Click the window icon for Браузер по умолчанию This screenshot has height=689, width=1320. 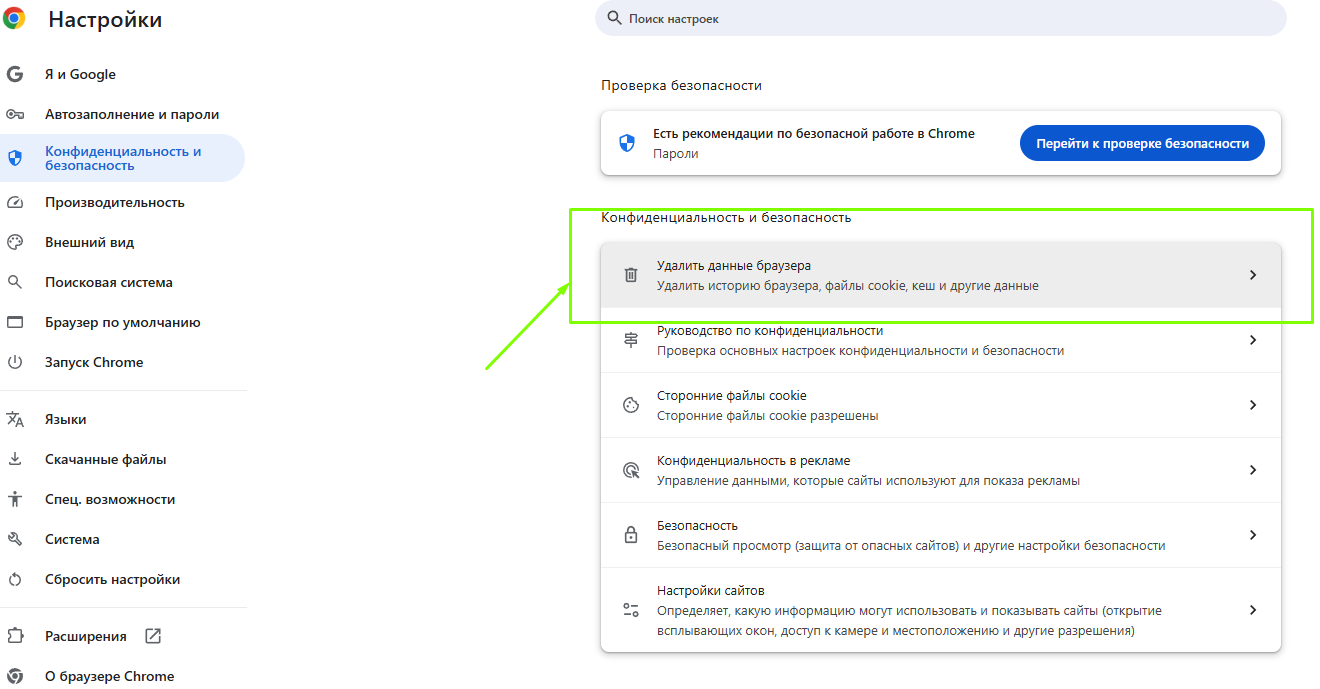[x=14, y=322]
